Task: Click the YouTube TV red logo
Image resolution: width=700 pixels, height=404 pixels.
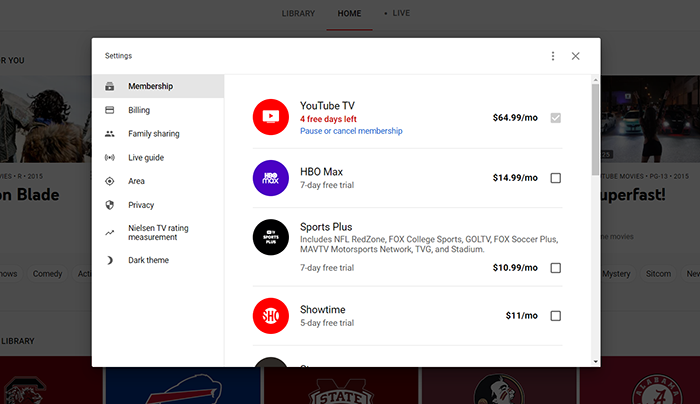Action: (x=271, y=117)
